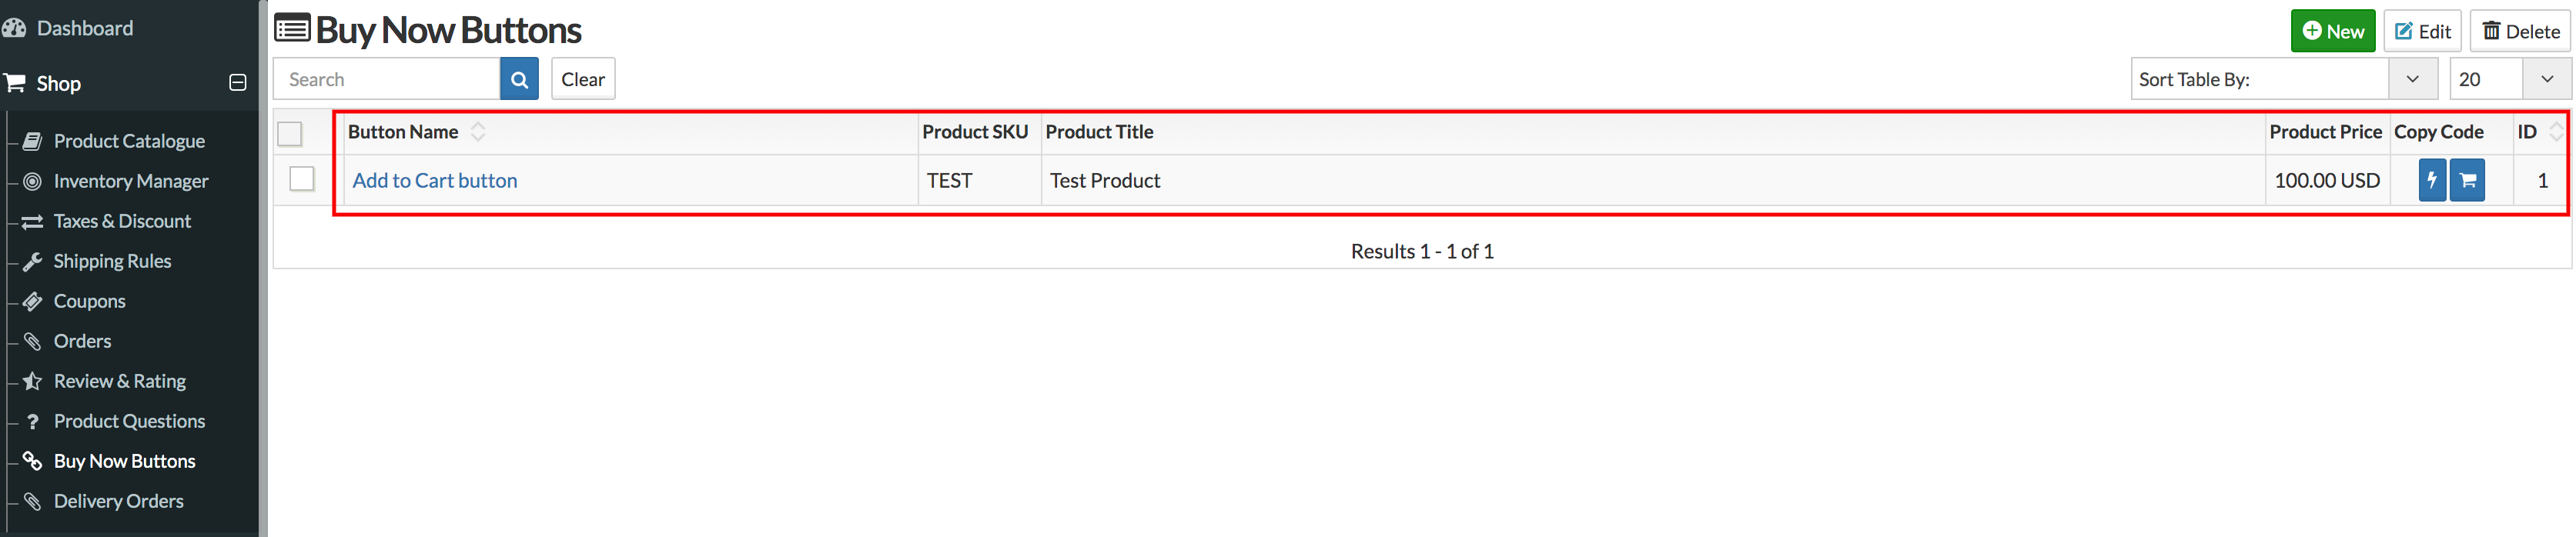Click the Delete button
The height and width of the screenshot is (537, 2576).
2520,31
